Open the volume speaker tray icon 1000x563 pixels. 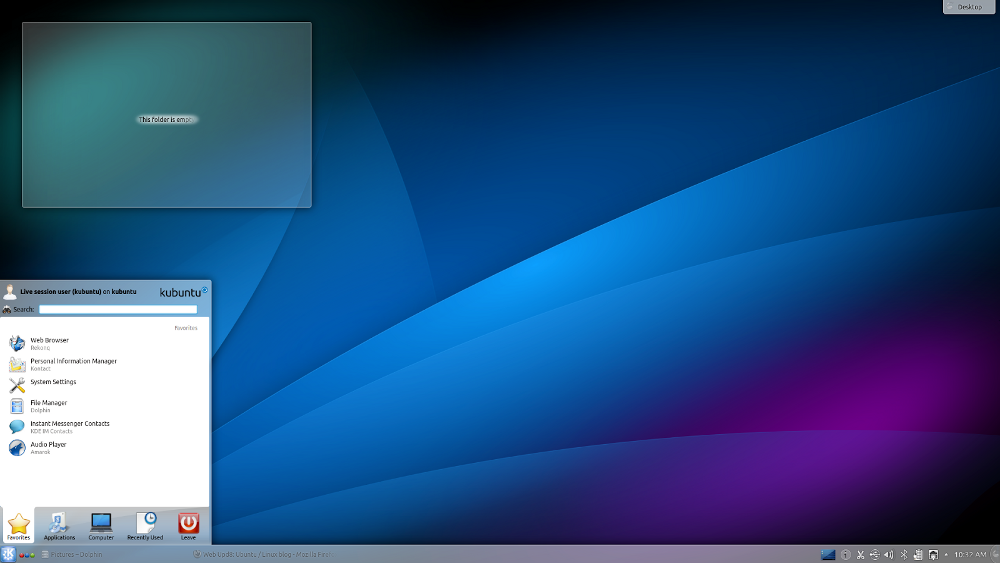pos(888,555)
